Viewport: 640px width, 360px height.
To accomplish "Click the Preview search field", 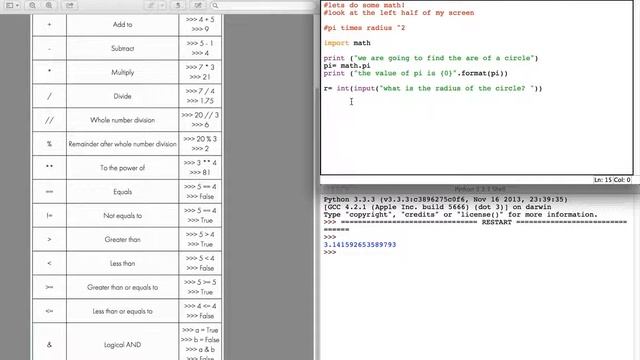I will tap(263, 5).
